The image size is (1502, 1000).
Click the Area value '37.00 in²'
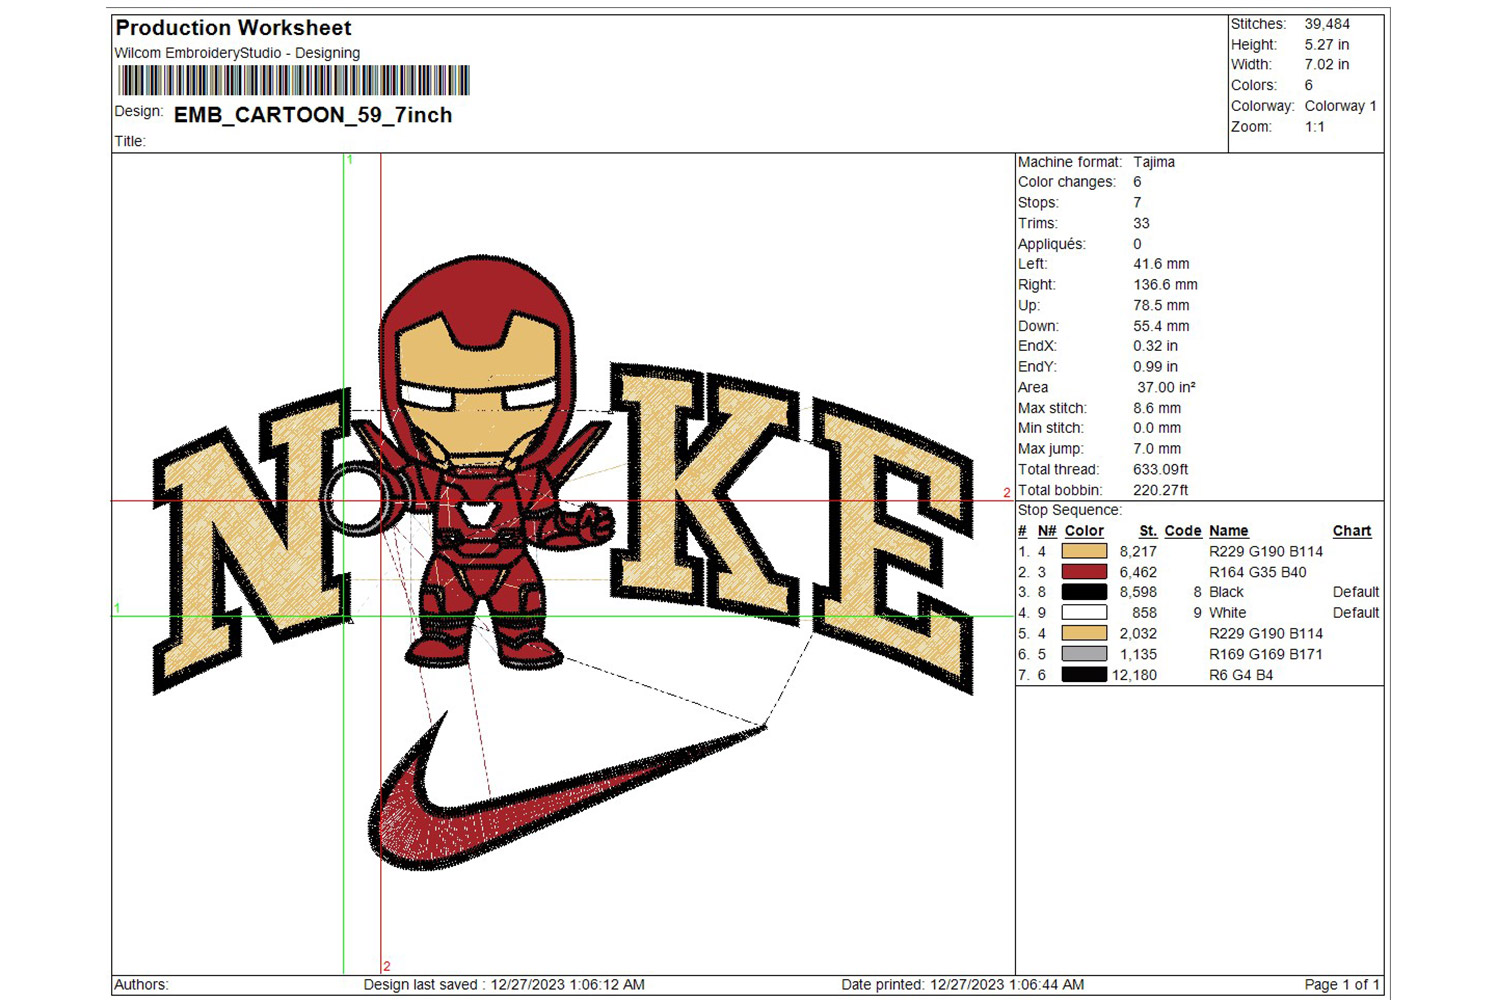(1166, 387)
